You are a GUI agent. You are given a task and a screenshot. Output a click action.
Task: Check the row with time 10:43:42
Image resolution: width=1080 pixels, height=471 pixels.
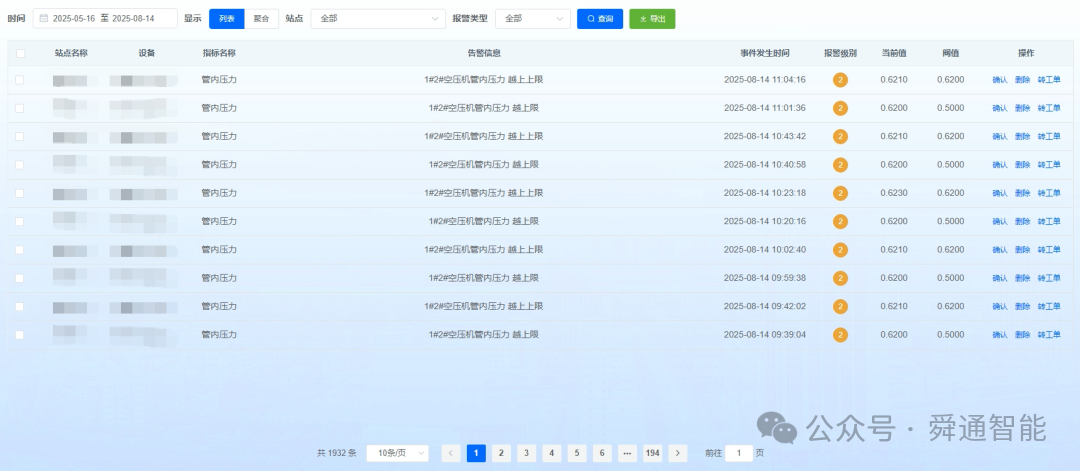[x=19, y=136]
